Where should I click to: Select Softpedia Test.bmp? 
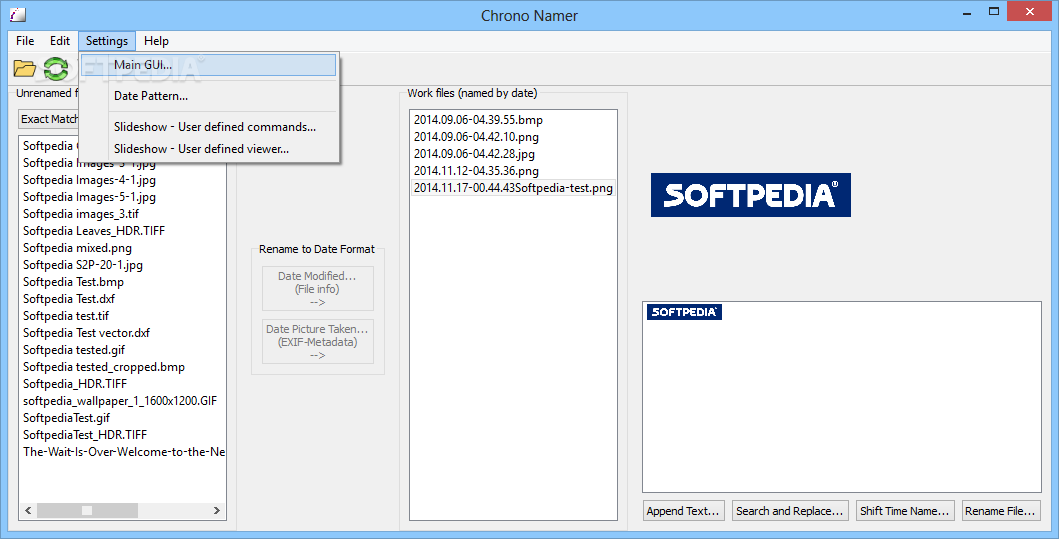coord(74,282)
